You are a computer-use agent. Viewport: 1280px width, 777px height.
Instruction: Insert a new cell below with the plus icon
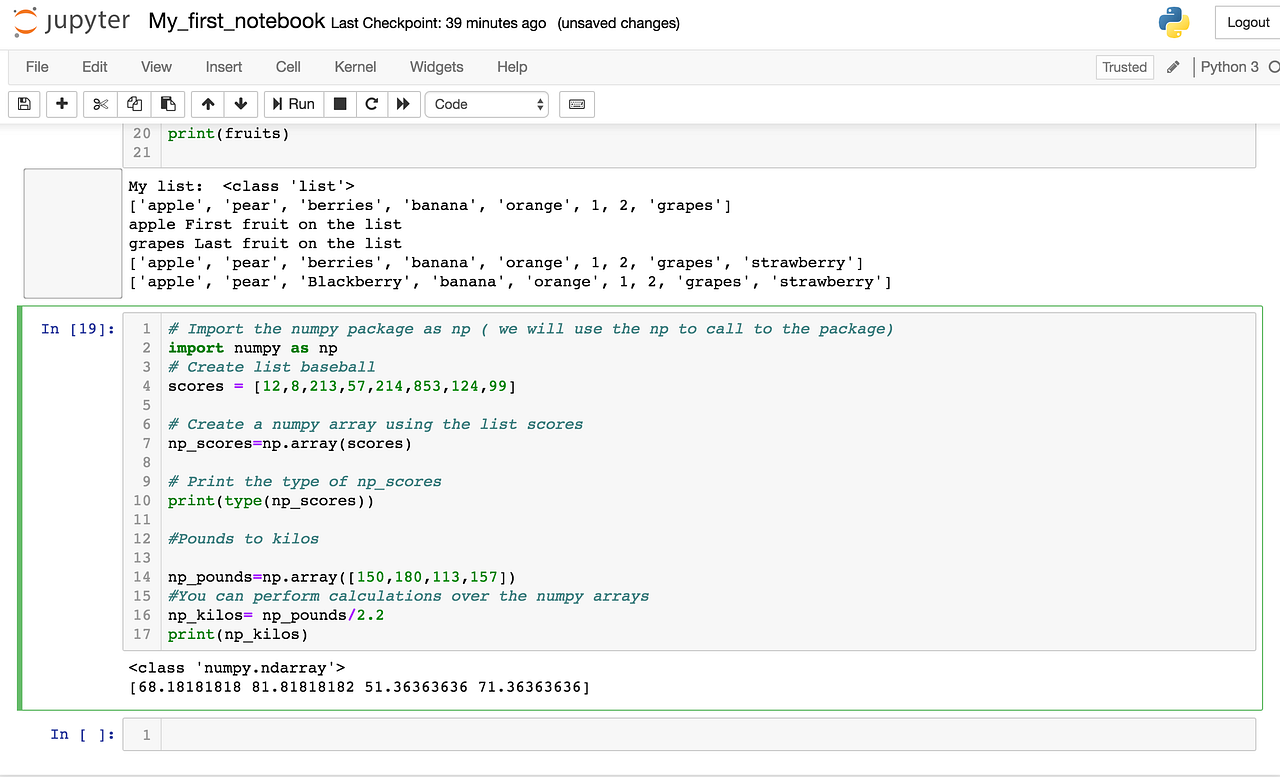pyautogui.click(x=61, y=104)
